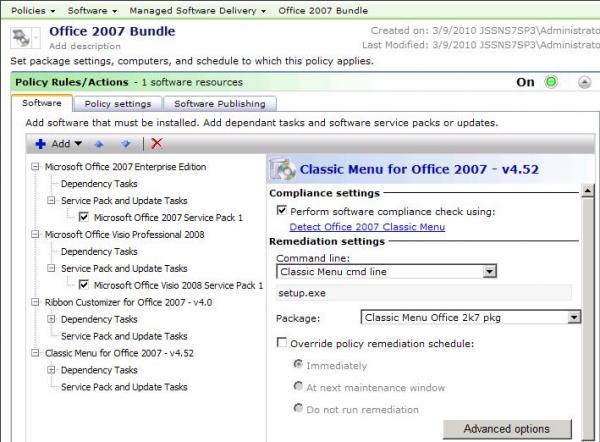Collapse Service Pack tasks under Office 2007 Enterprise
The height and width of the screenshot is (442, 600).
(x=51, y=200)
